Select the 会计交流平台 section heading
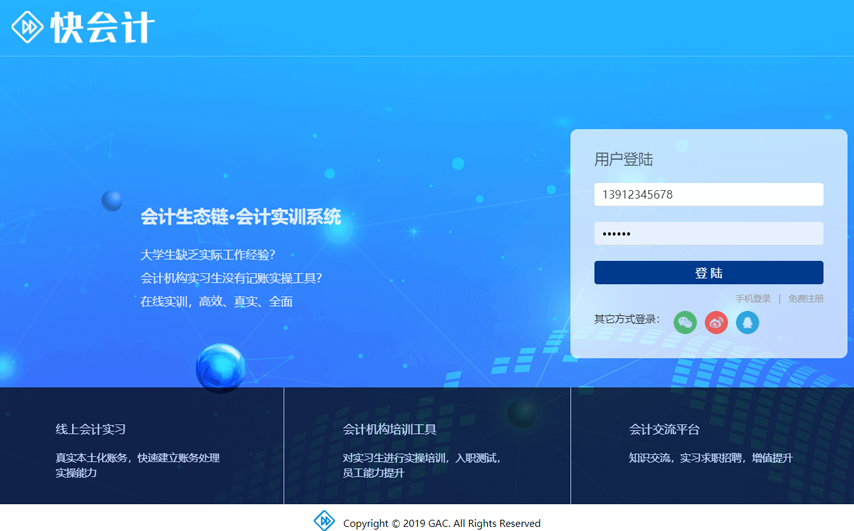This screenshot has width=854, height=531. coord(664,429)
